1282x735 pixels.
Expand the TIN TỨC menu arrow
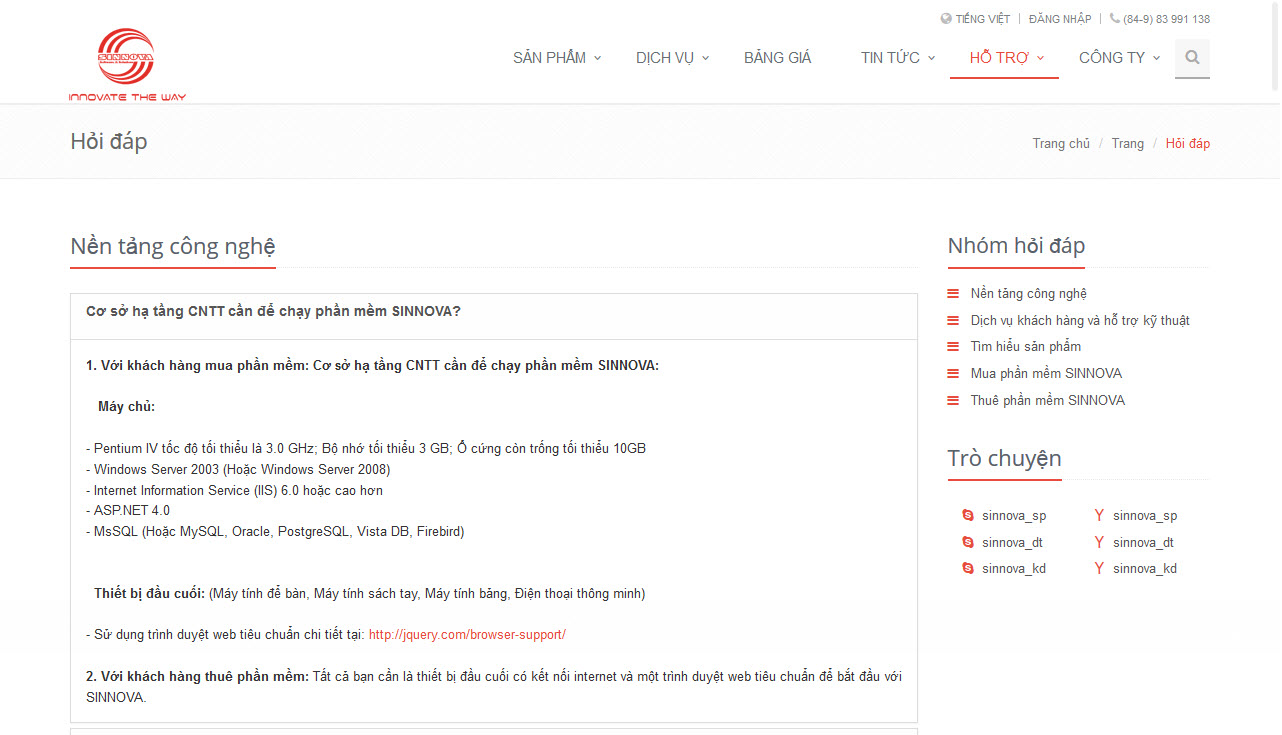tap(931, 58)
